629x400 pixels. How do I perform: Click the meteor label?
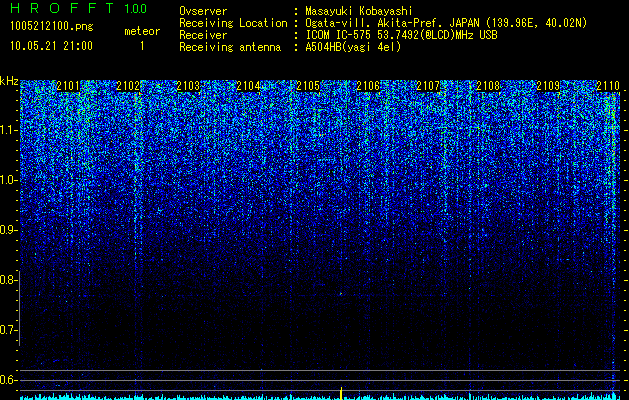[x=142, y=31]
